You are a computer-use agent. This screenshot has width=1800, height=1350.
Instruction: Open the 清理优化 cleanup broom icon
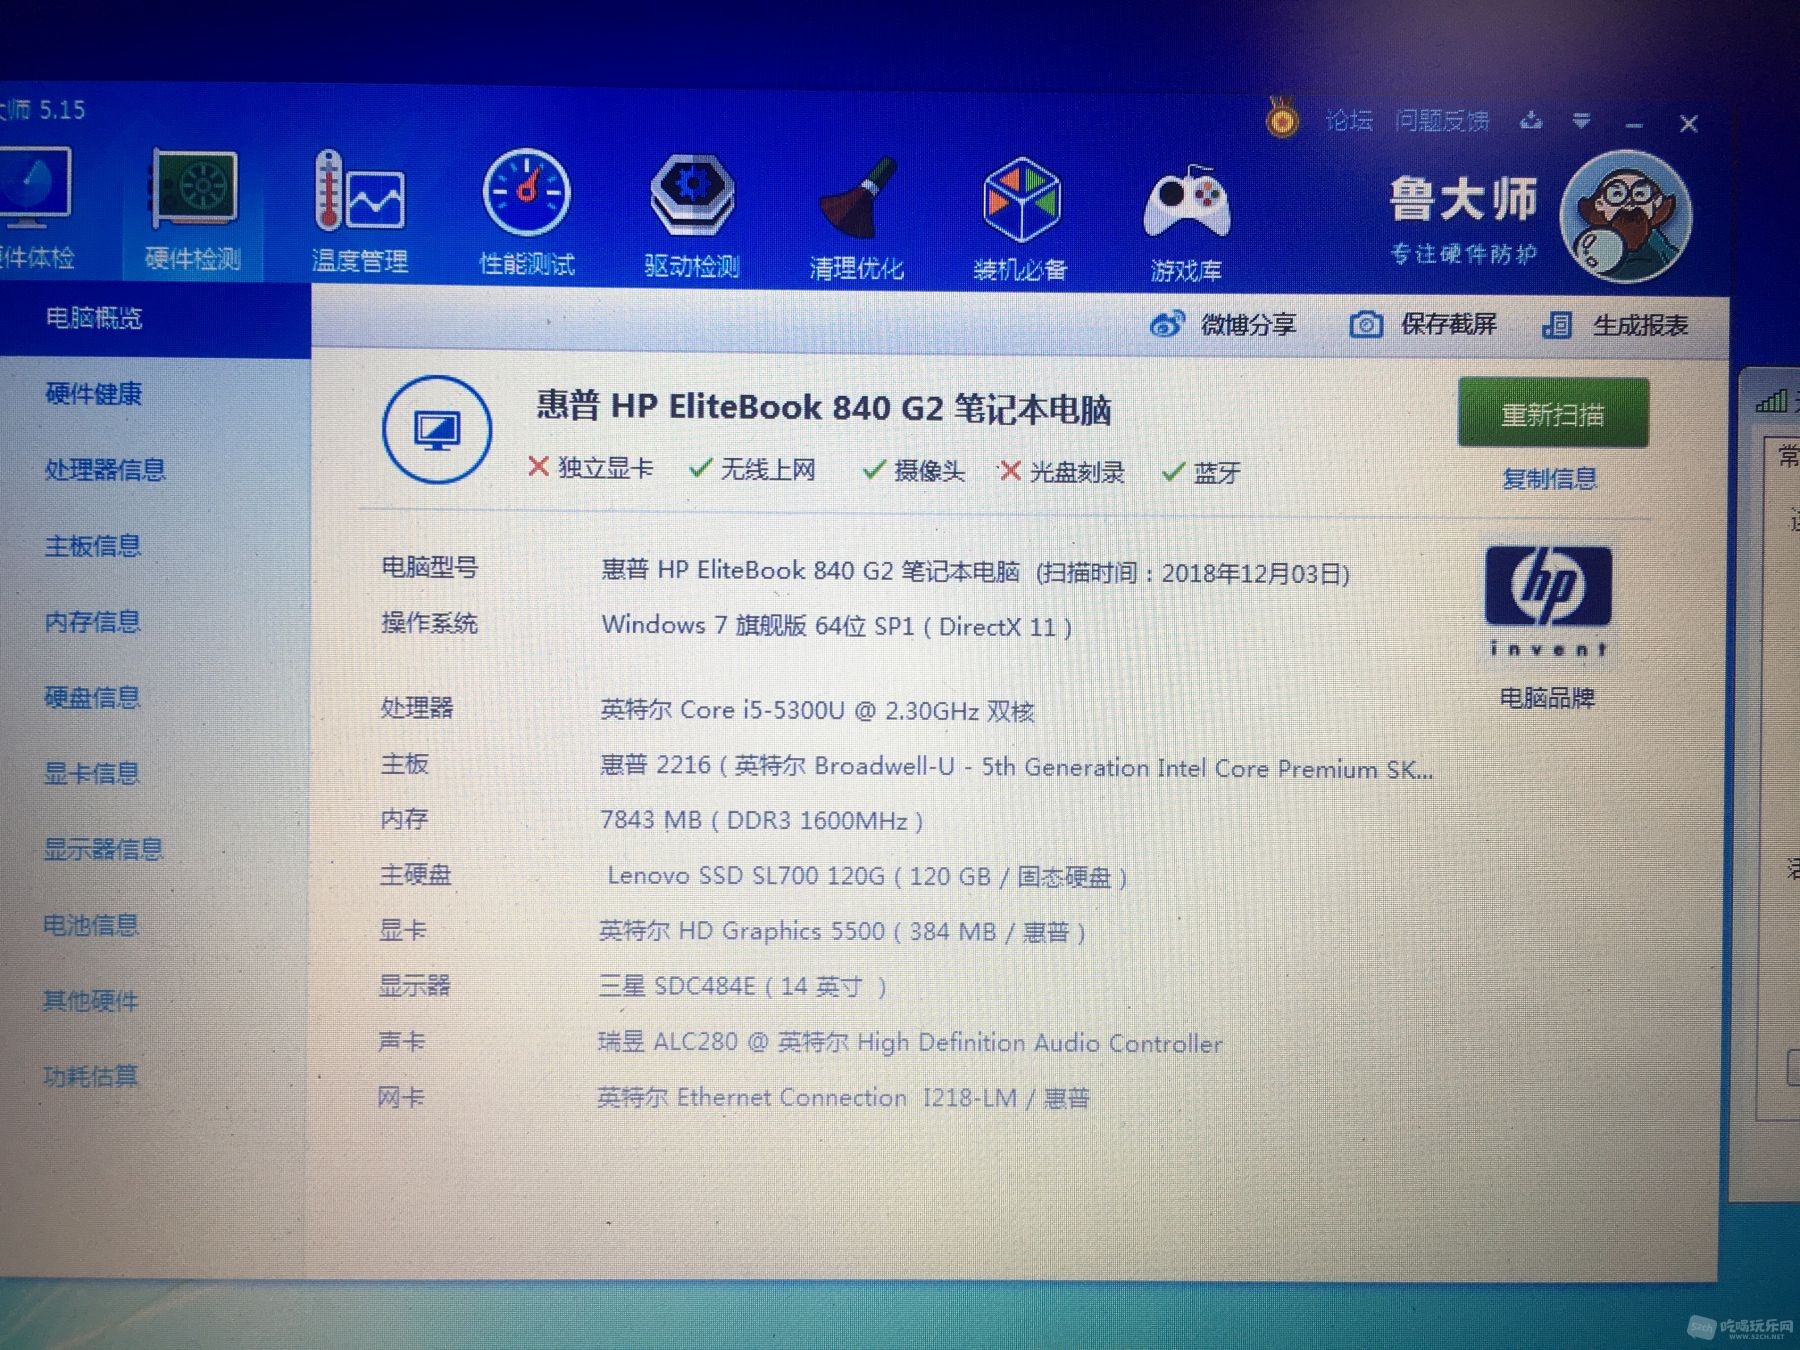857,220
